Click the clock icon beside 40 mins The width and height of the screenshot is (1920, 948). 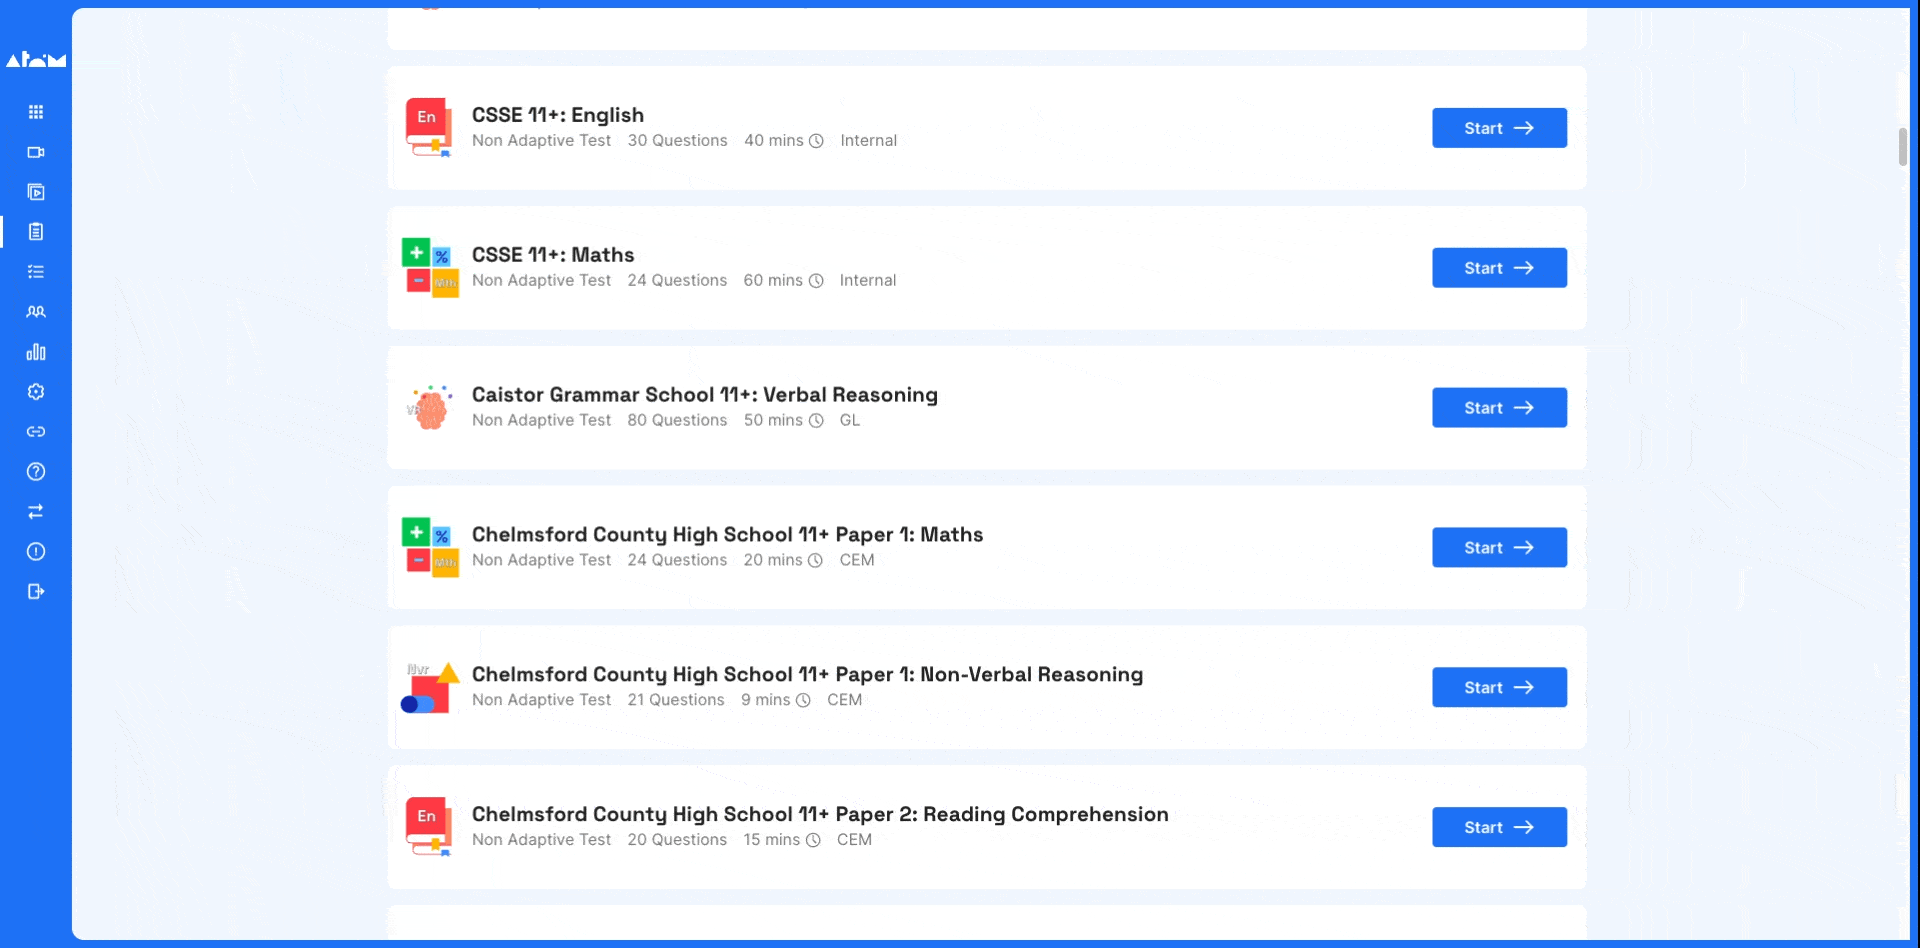point(816,141)
